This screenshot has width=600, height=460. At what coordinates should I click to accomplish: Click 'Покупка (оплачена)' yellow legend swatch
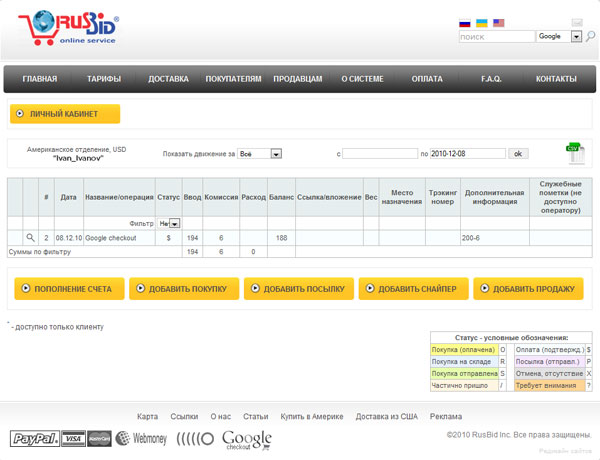[464, 350]
